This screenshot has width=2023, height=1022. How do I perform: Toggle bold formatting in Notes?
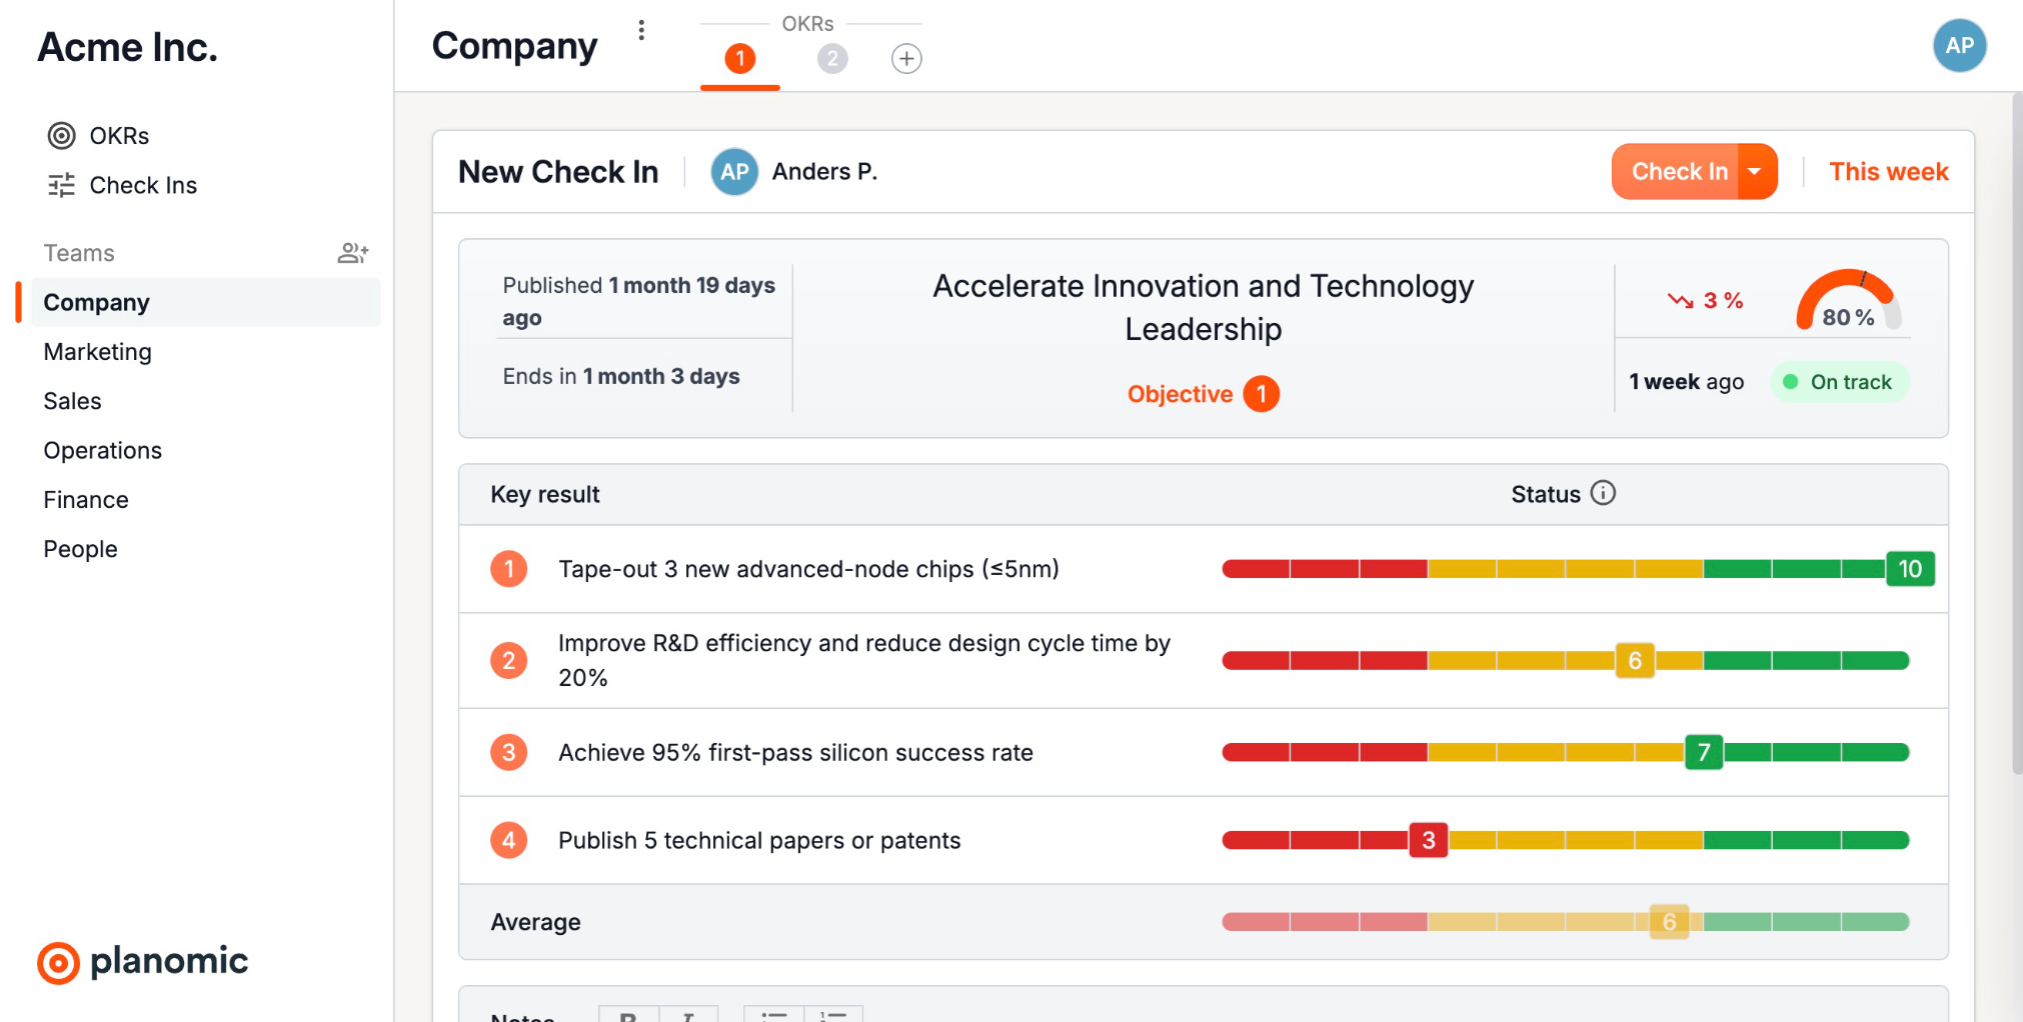pyautogui.click(x=628, y=1015)
